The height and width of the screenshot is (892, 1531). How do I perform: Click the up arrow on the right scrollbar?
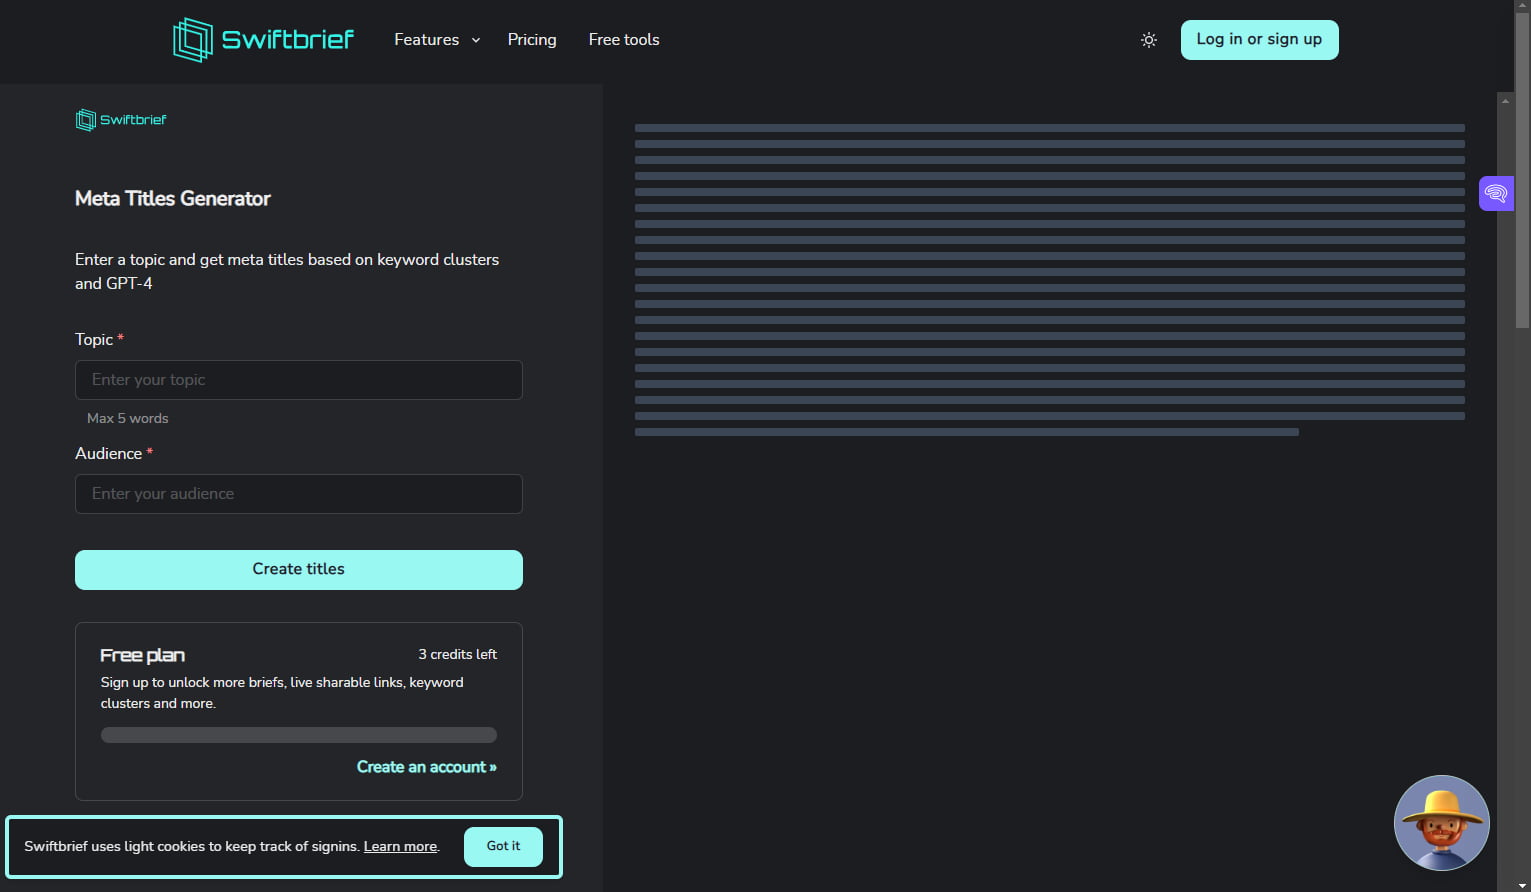(x=1505, y=100)
